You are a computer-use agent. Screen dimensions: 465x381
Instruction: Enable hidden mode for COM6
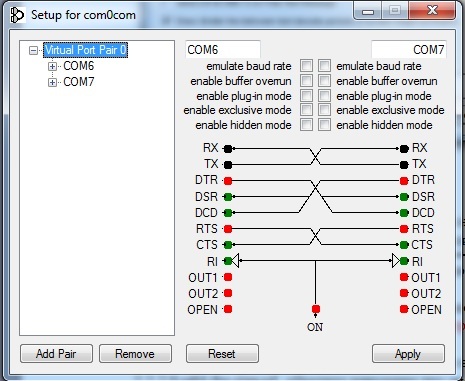coord(306,125)
